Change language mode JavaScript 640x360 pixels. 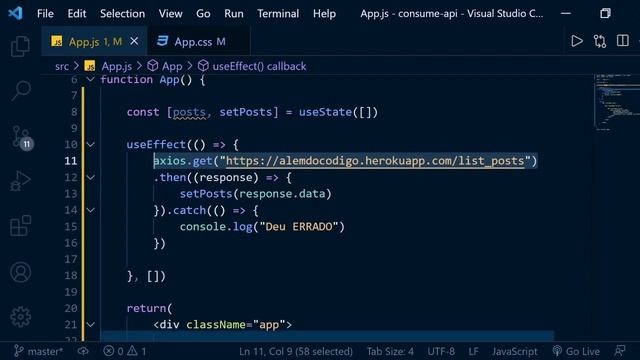click(515, 351)
